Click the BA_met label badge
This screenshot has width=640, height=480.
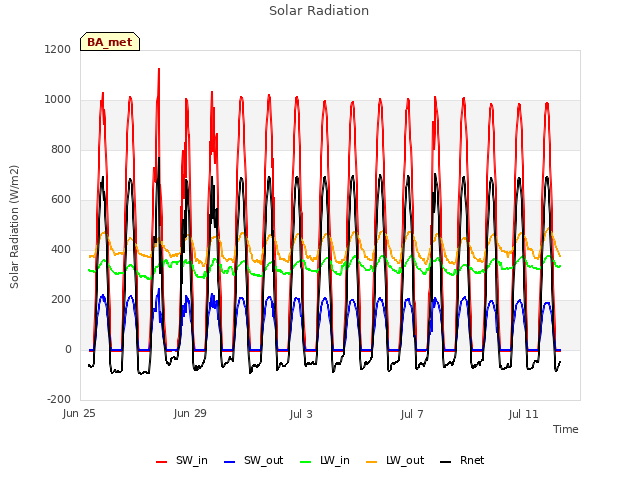tap(110, 42)
